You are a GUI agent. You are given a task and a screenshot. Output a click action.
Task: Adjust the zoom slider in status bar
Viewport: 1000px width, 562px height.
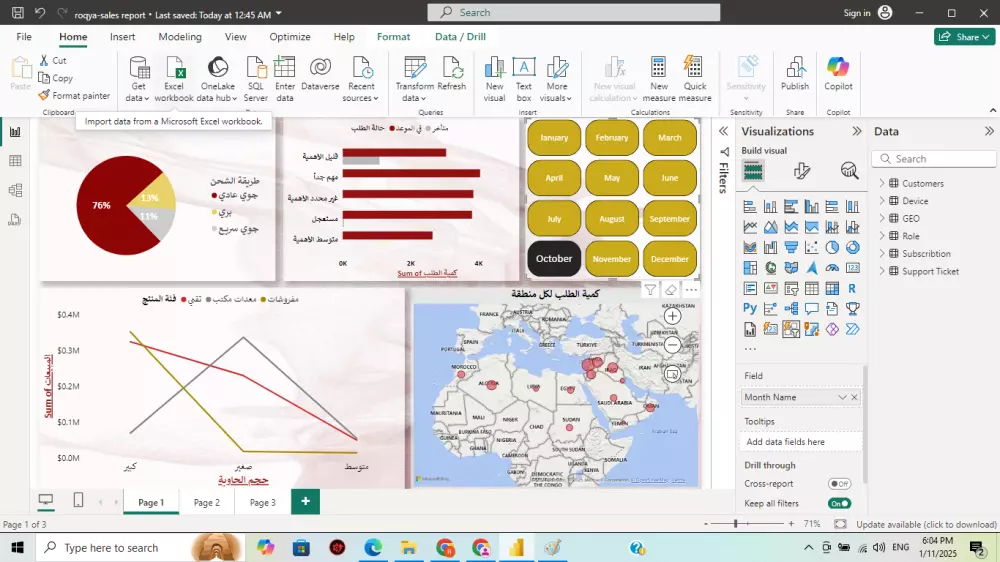point(735,524)
